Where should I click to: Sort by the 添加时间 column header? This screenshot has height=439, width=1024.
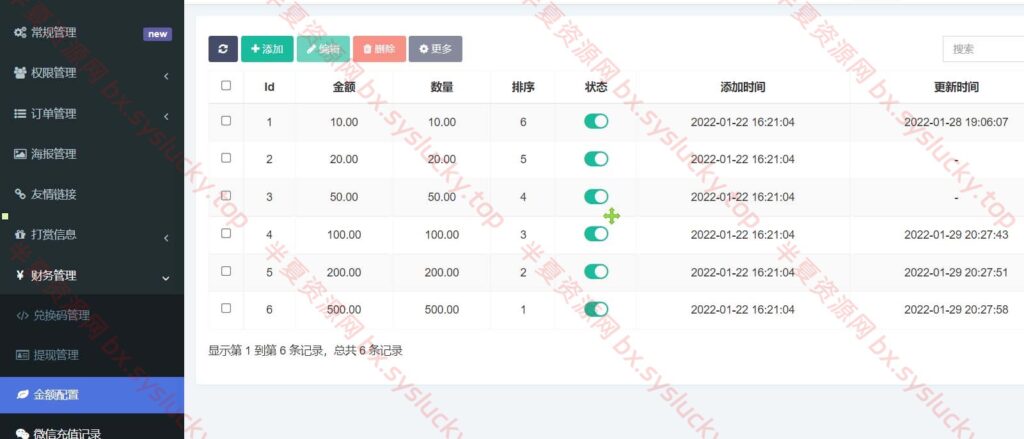[743, 87]
